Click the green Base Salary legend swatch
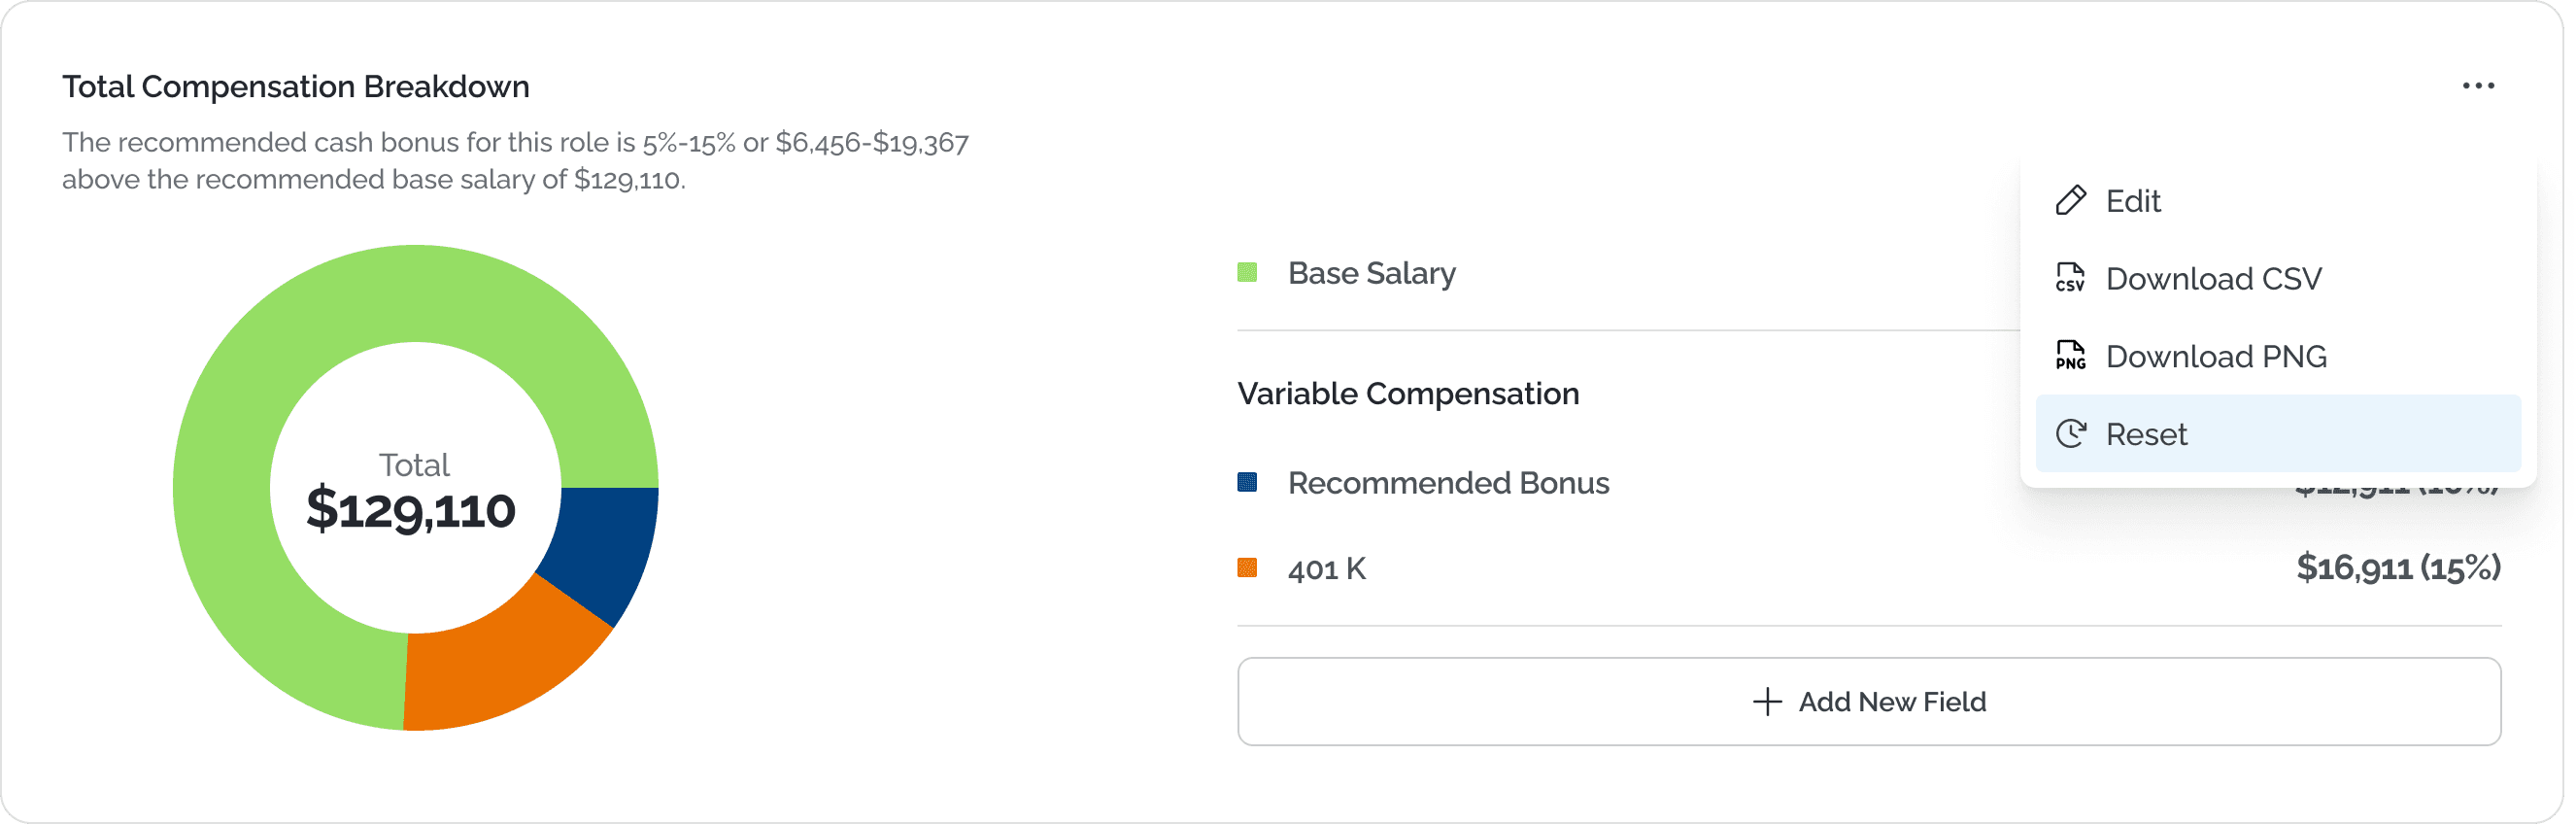Image resolution: width=2576 pixels, height=824 pixels. [x=1247, y=273]
